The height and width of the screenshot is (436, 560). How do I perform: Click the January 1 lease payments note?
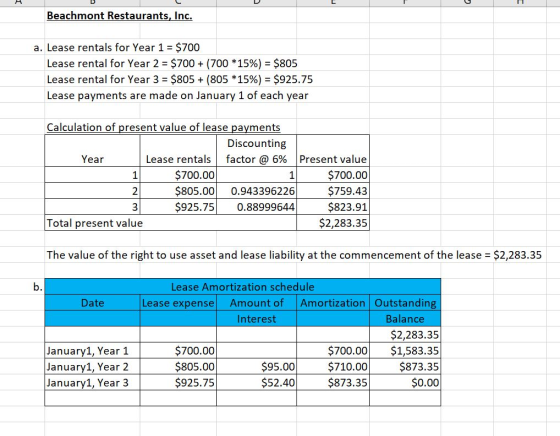[x=178, y=95]
